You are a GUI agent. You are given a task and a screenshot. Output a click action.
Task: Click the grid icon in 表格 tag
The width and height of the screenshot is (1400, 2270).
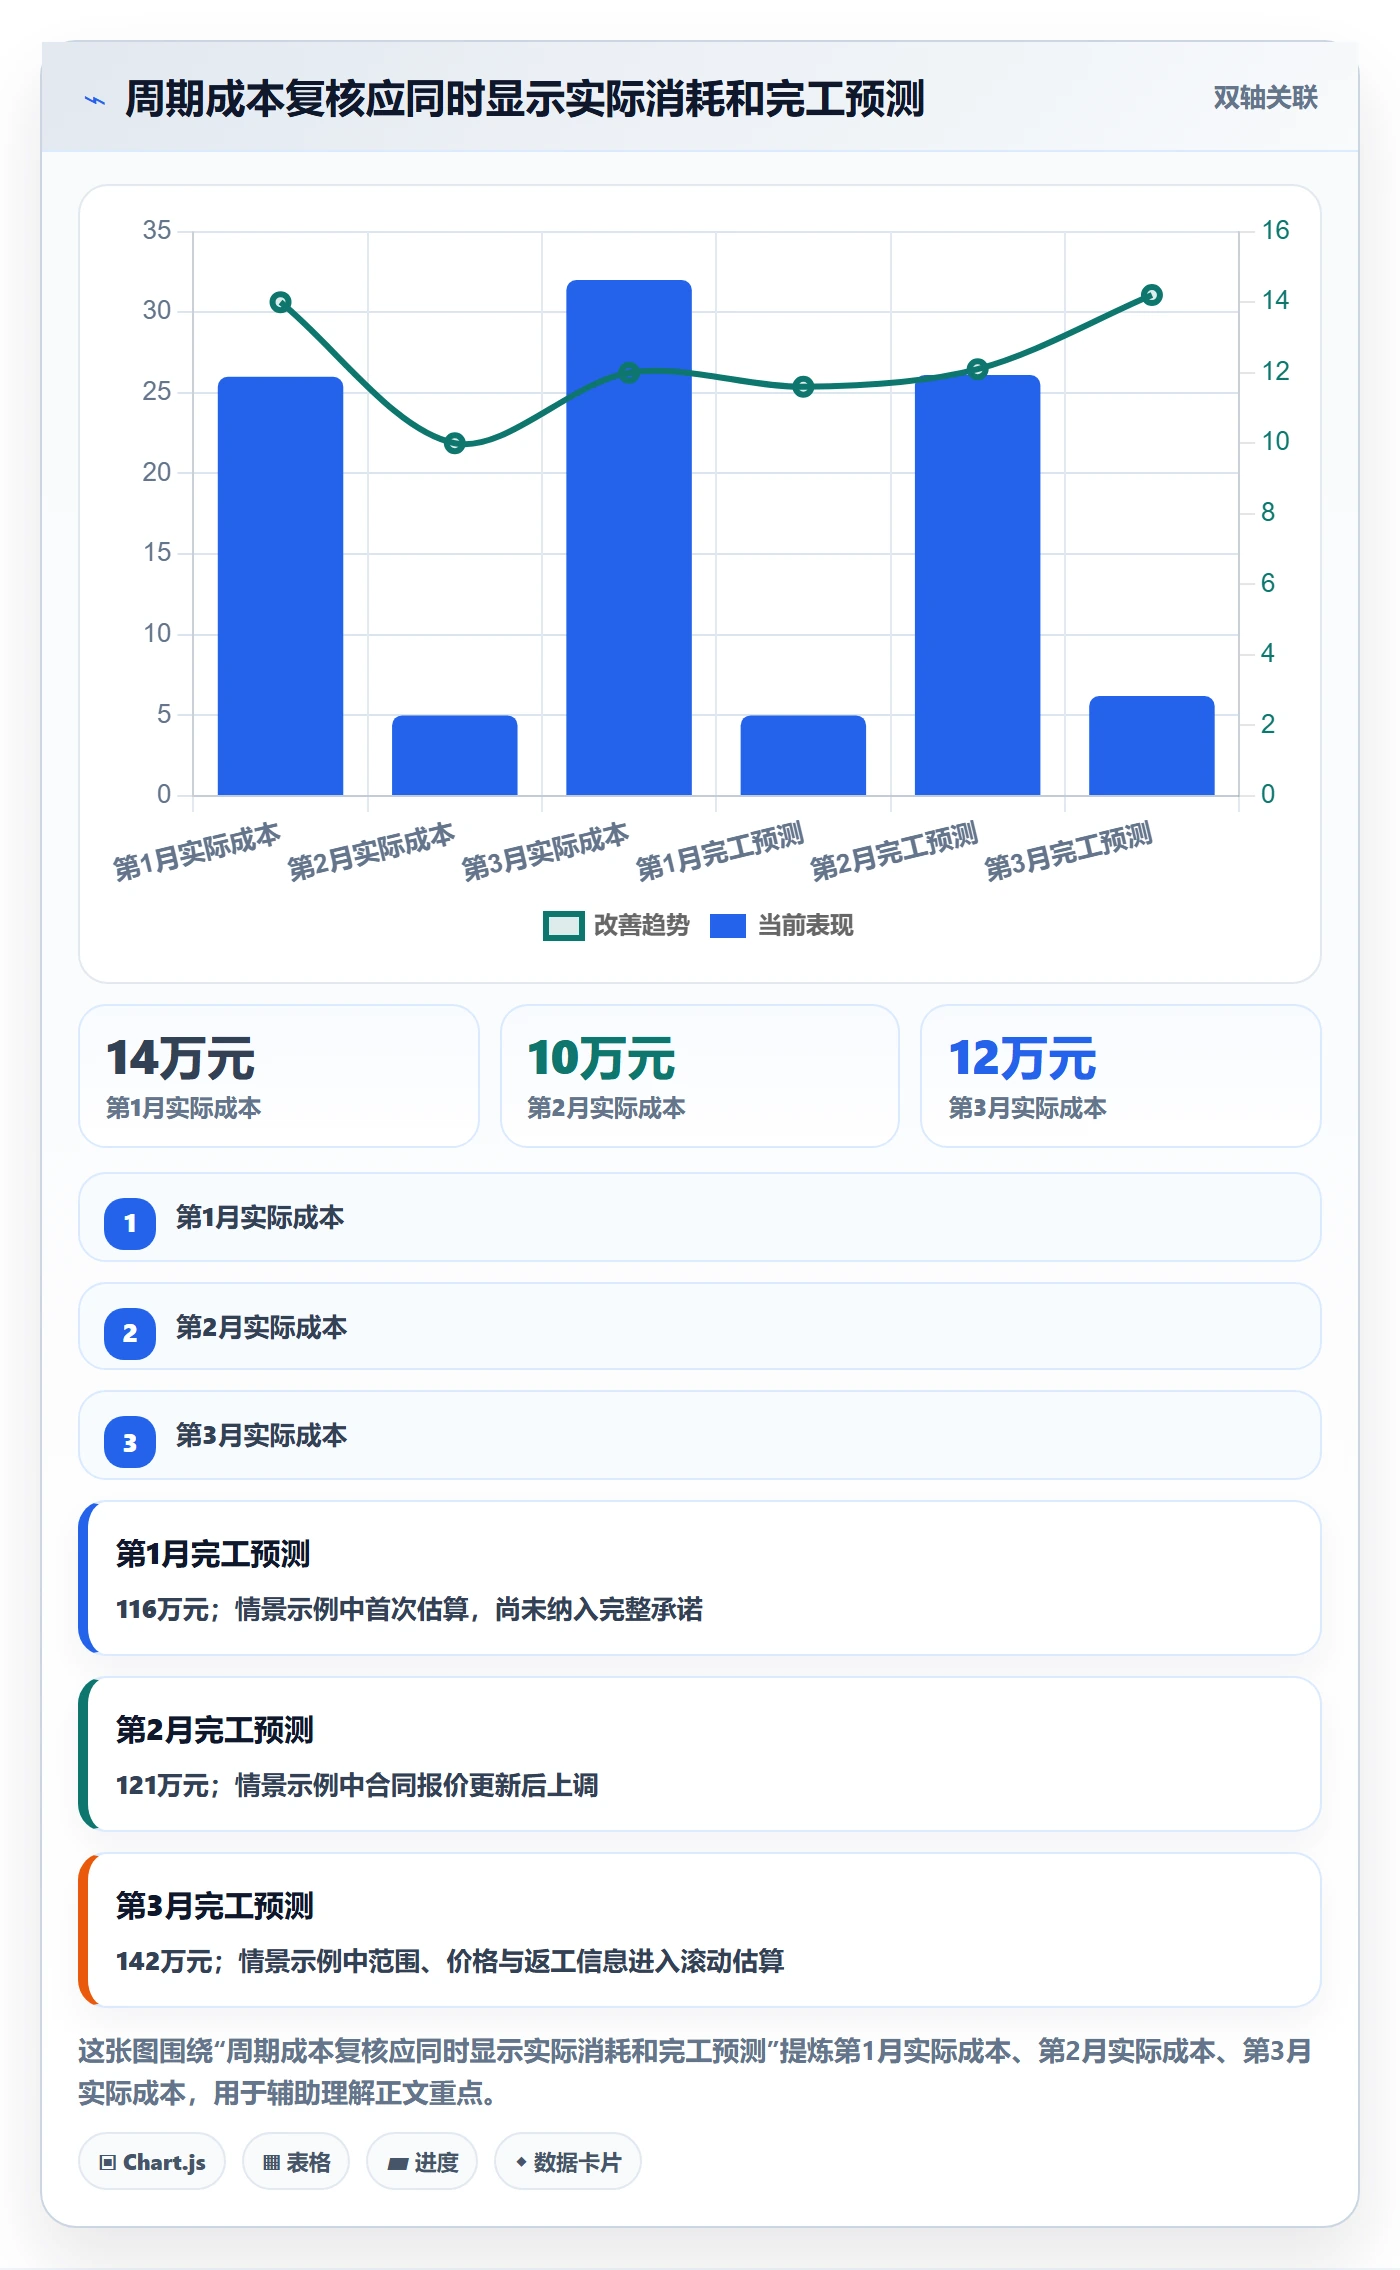(271, 2163)
